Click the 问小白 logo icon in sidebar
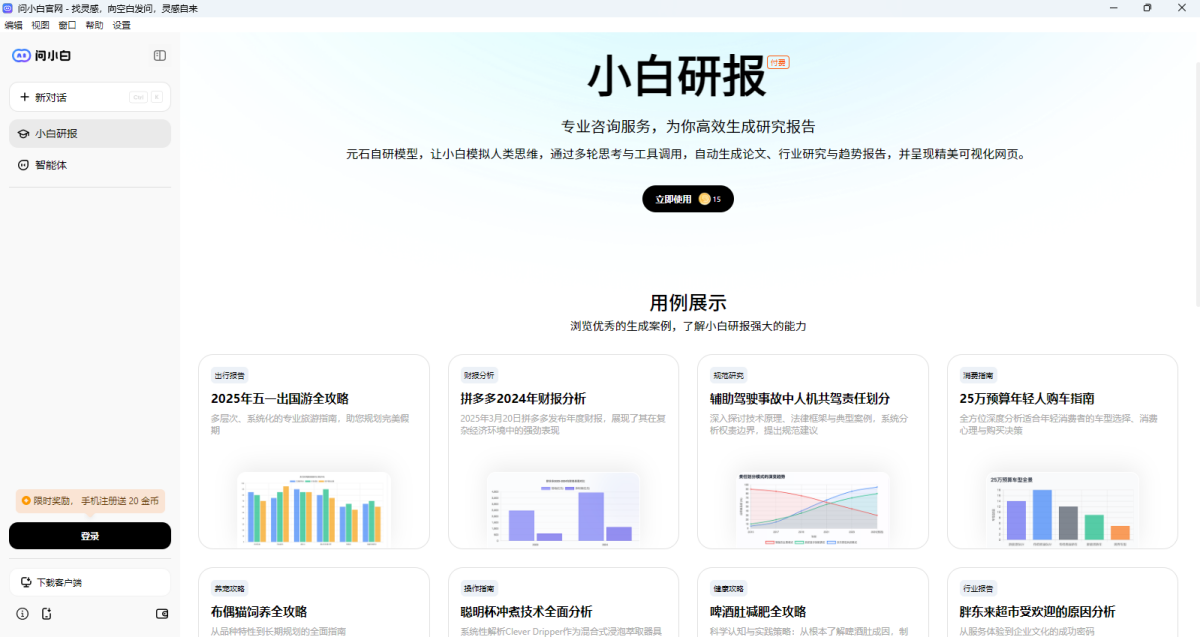 22,55
